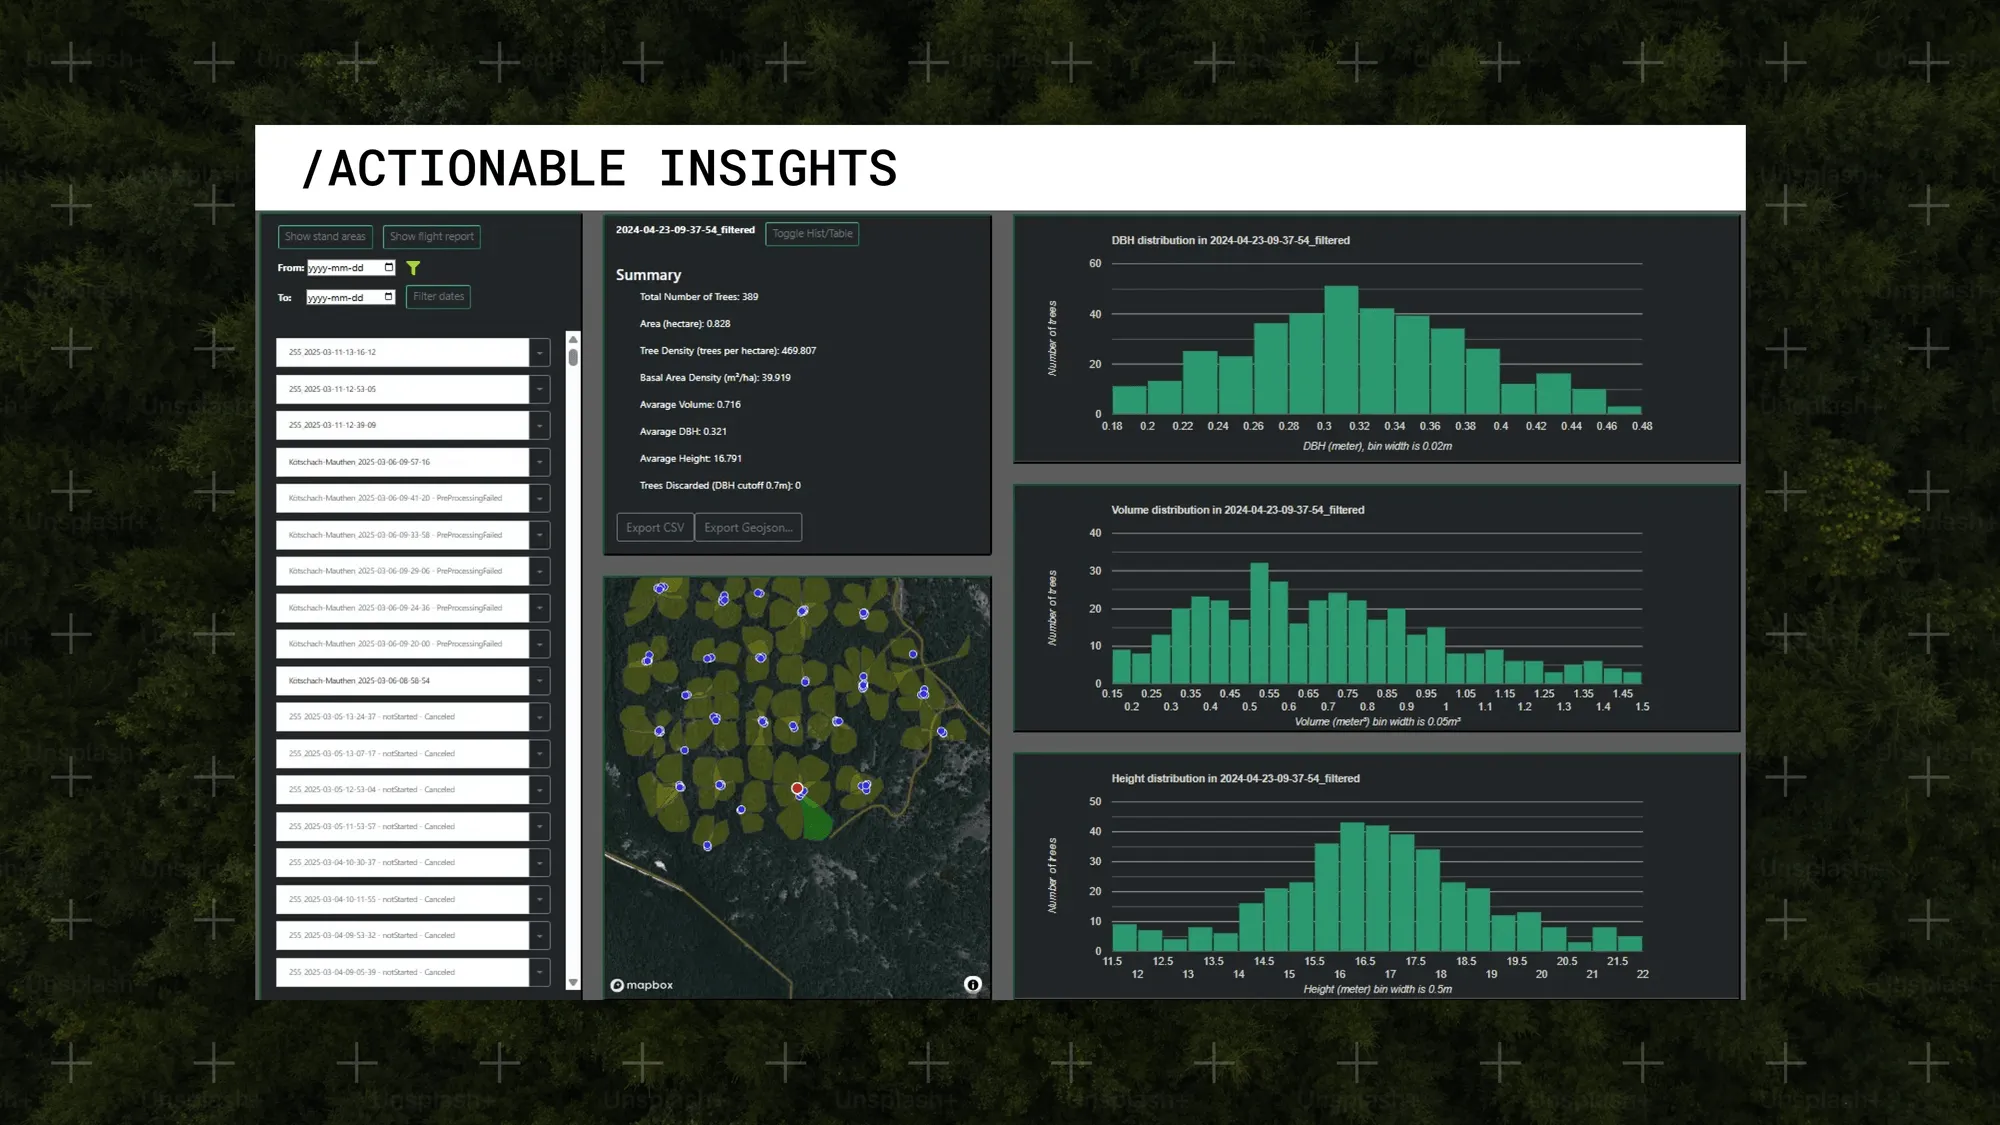Viewport: 2000px width, 1125px height.
Task: Expand the 255 2025-03-11-13-16-12 flight dropdown
Action: (x=539, y=352)
